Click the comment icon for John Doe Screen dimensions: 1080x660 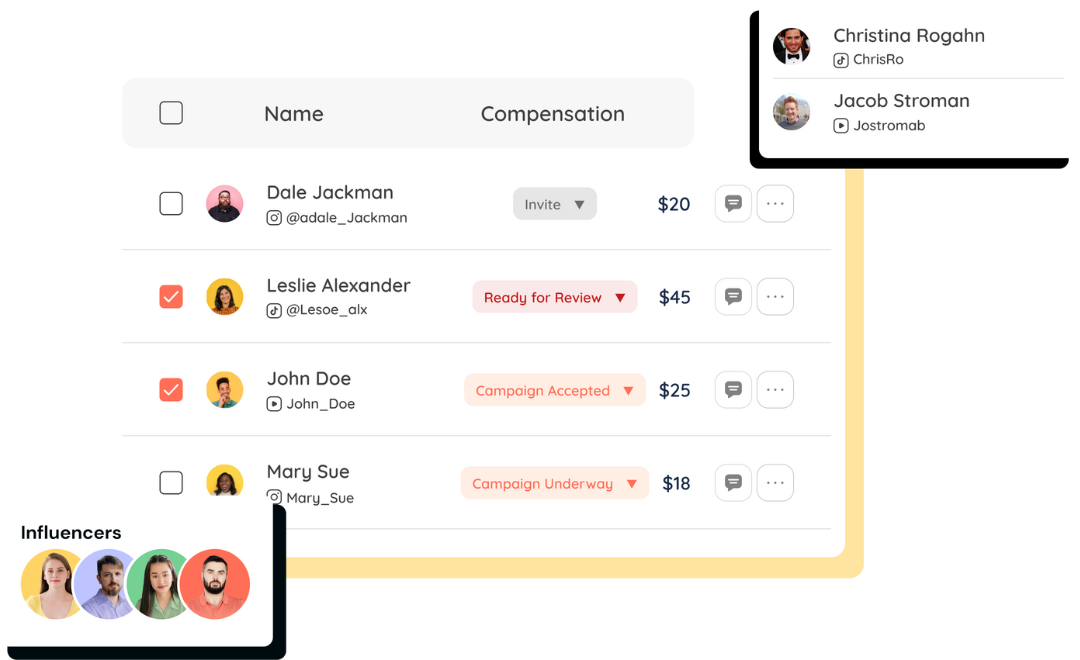click(x=733, y=390)
